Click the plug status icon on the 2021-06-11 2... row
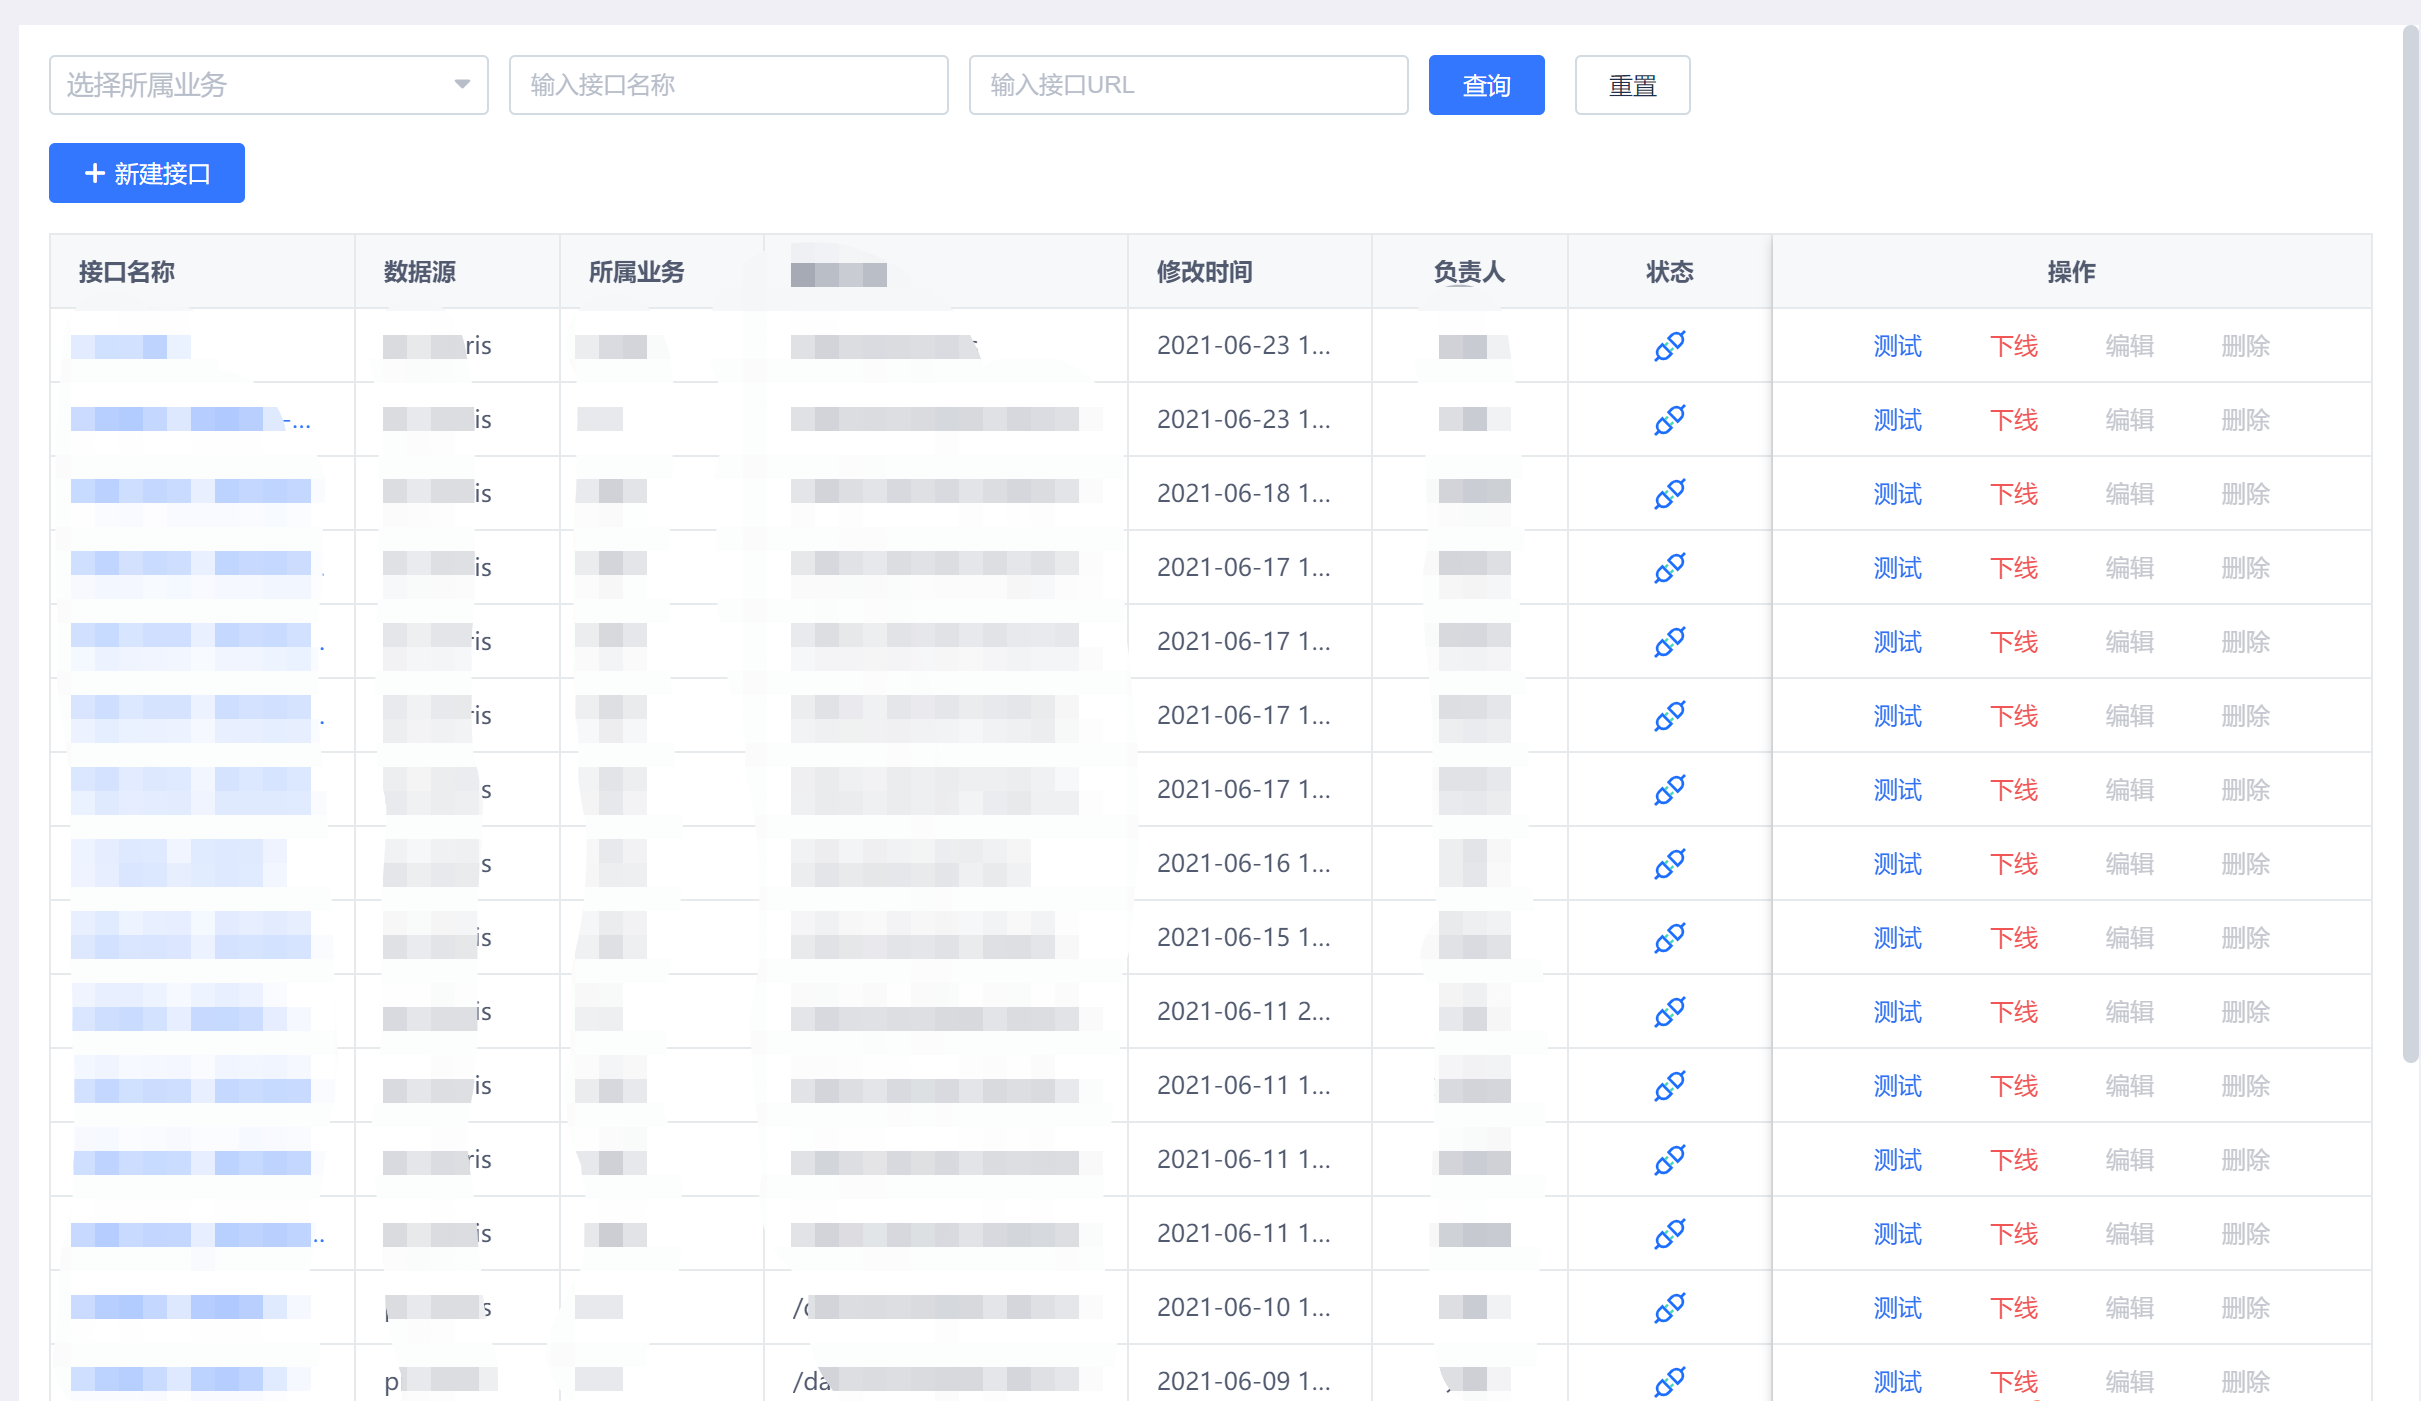 click(x=1669, y=1011)
